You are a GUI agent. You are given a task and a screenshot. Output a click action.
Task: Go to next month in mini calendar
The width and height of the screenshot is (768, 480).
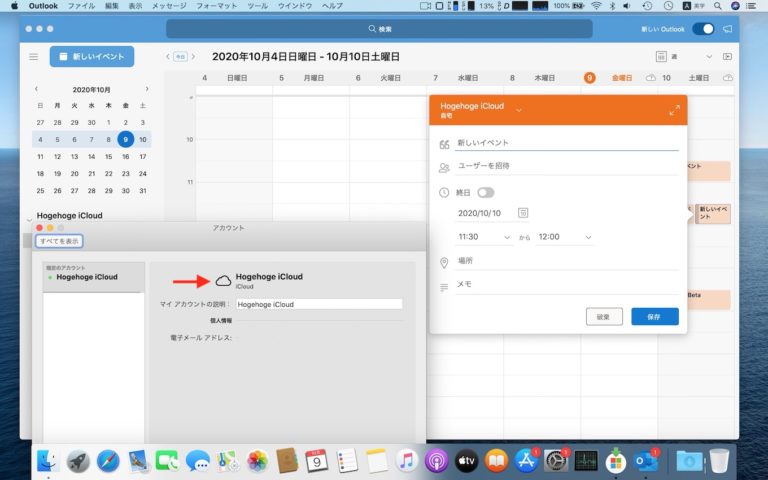(147, 89)
